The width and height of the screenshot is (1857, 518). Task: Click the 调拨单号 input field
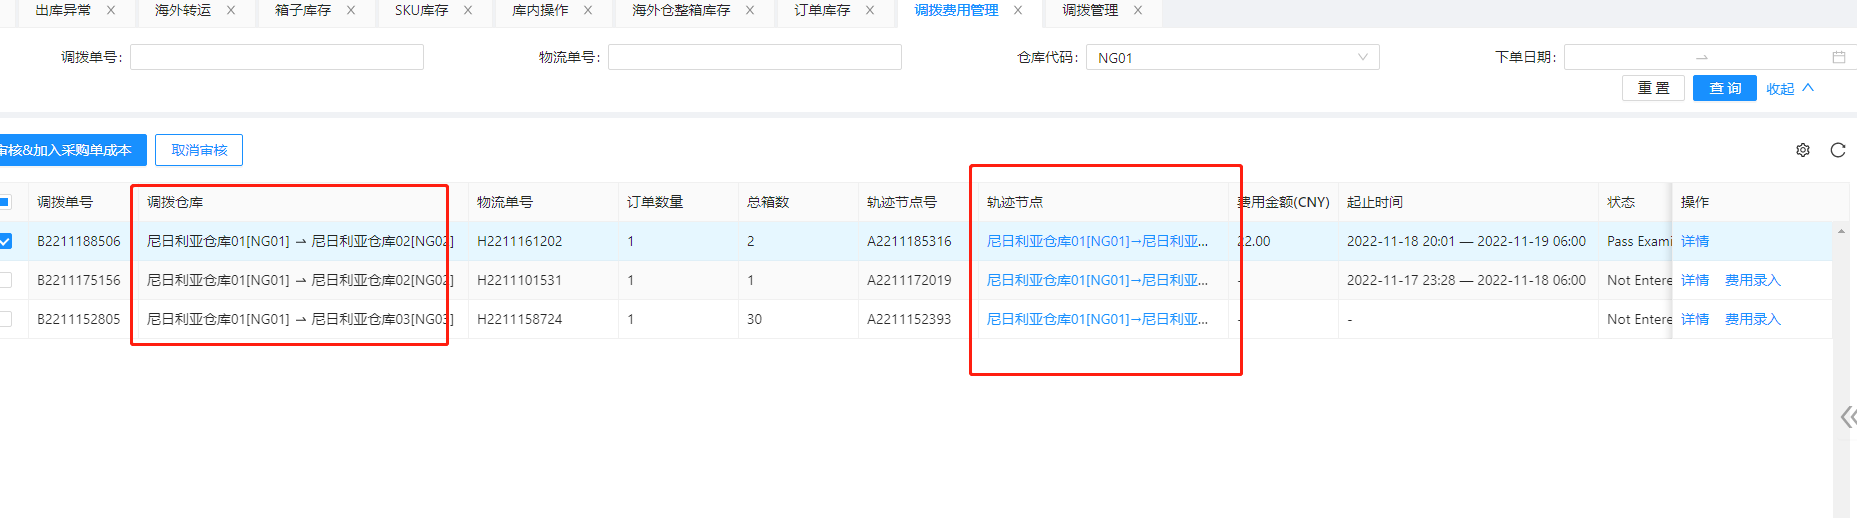(x=277, y=58)
